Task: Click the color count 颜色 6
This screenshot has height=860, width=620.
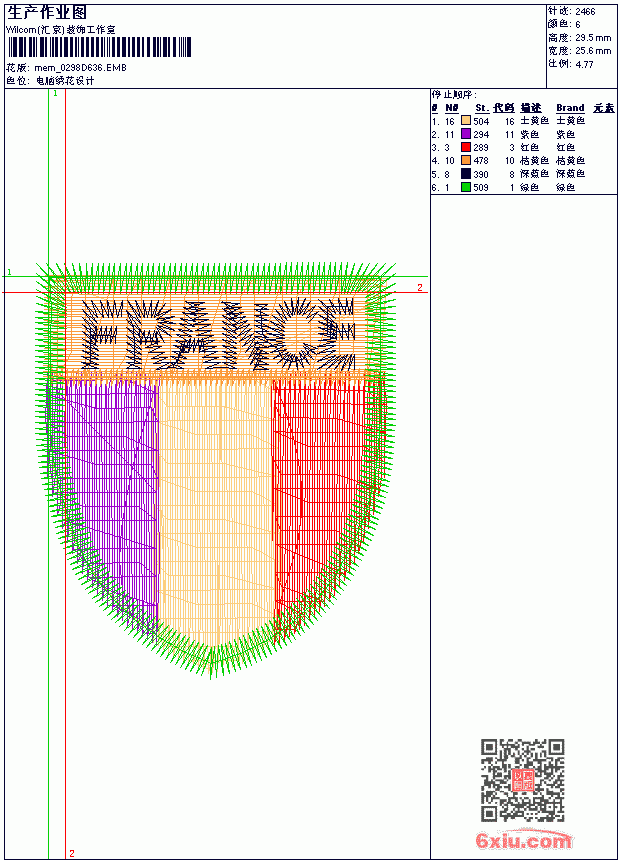Action: [x=565, y=24]
